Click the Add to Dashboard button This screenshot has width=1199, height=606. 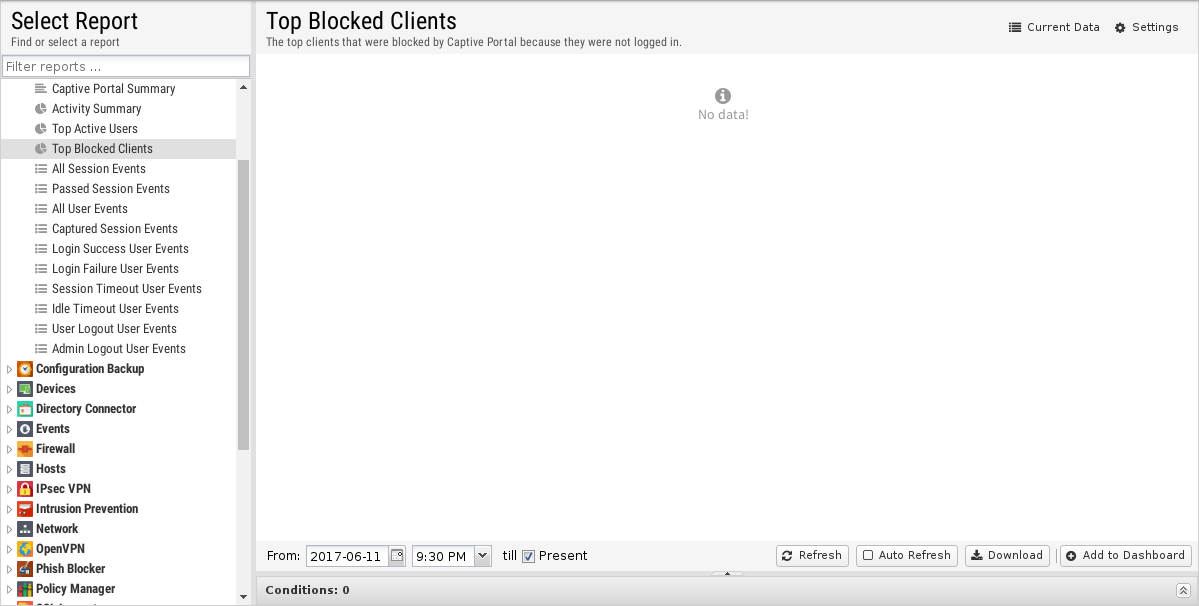coord(1126,556)
